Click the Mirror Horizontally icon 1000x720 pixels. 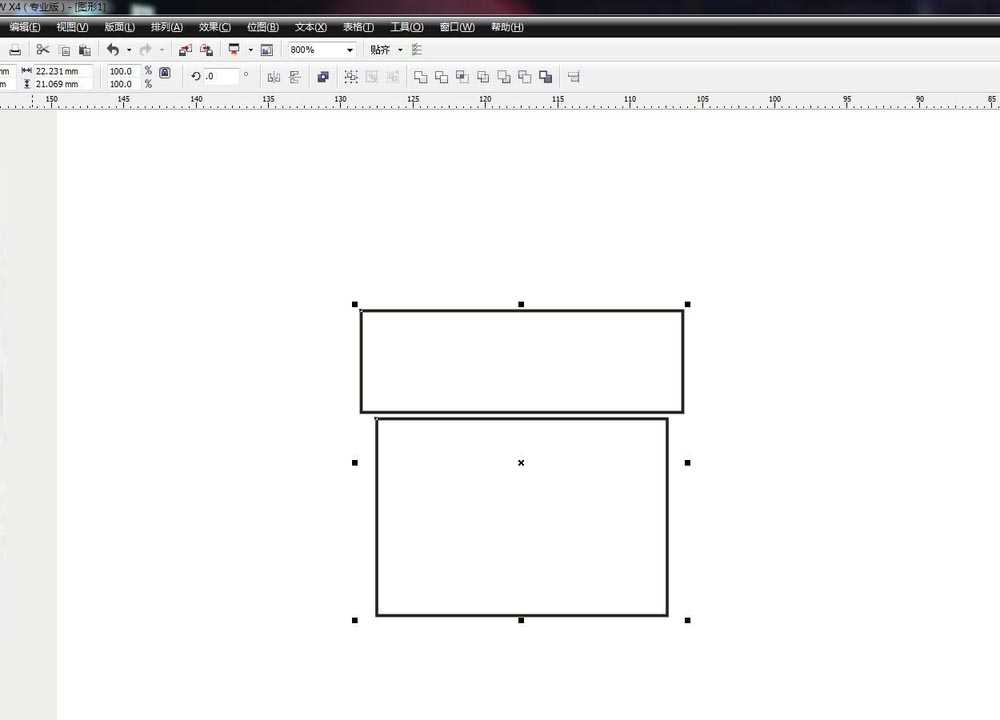pyautogui.click(x=274, y=76)
